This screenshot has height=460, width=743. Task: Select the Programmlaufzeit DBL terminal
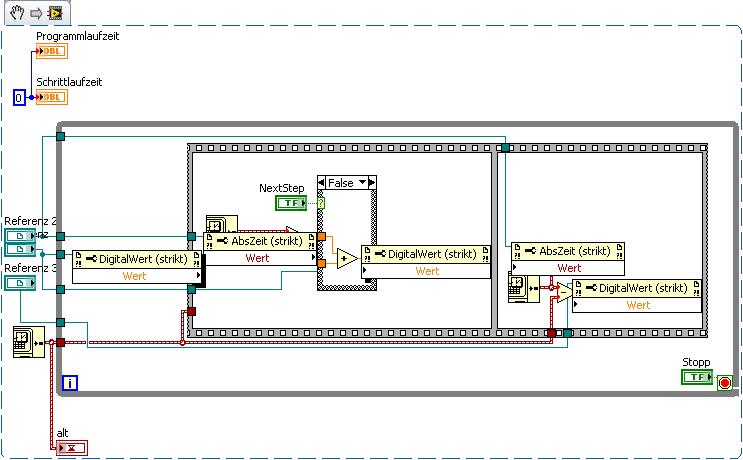click(52, 51)
